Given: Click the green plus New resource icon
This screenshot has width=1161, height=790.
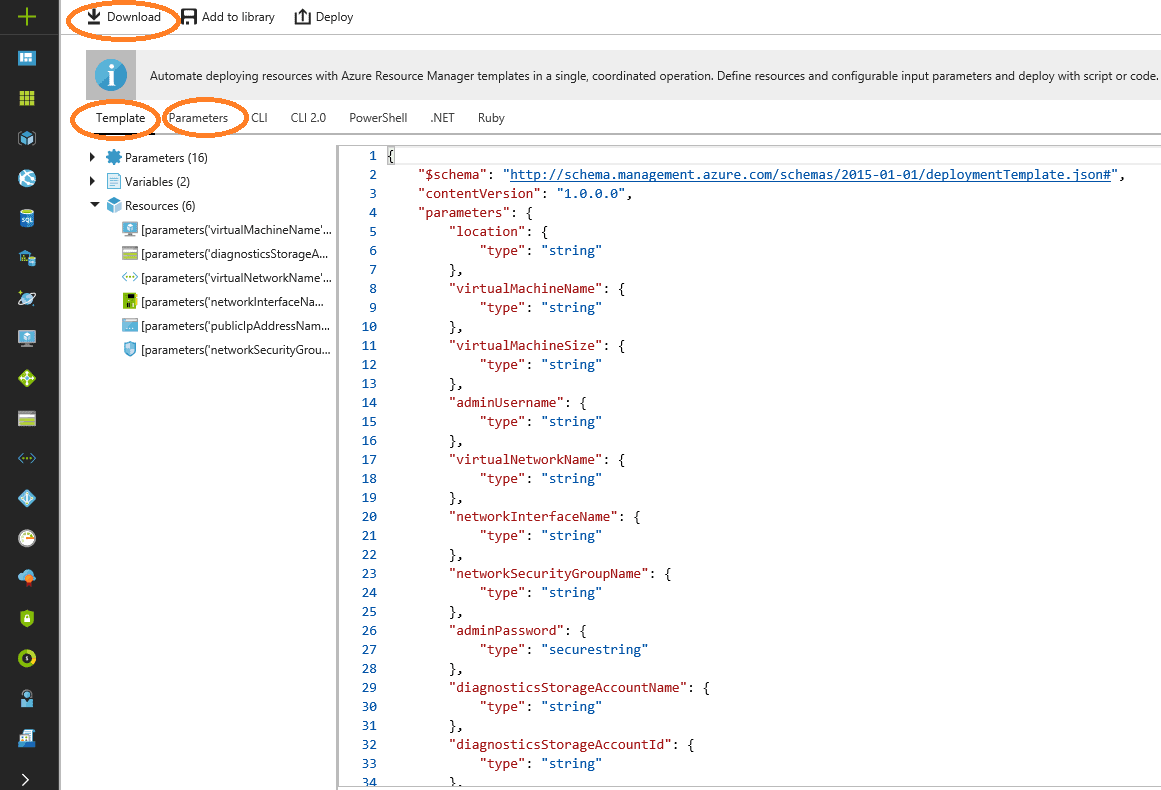Looking at the screenshot, I should 27,16.
